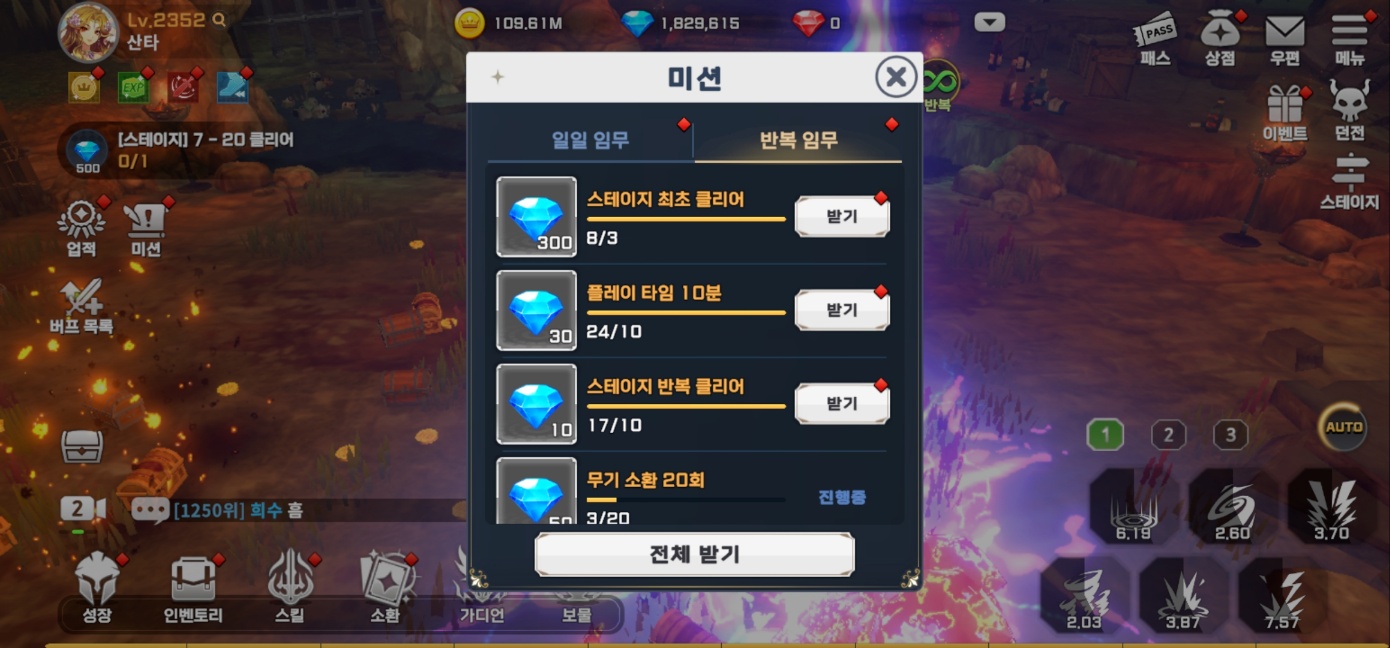This screenshot has height=648, width=1390.
Task: Open the 우편 mail envelope icon
Action: [x=1285, y=31]
